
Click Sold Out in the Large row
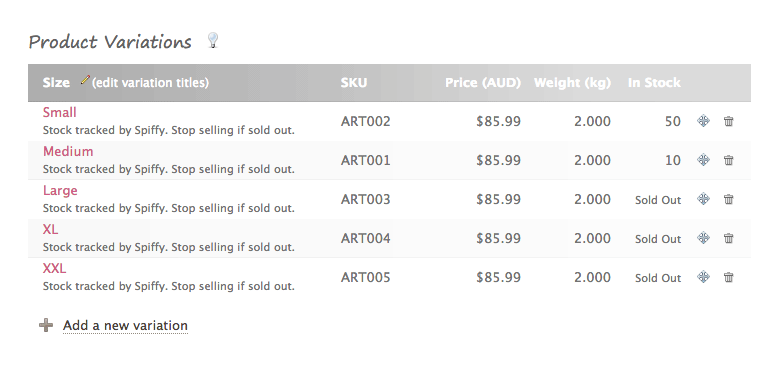tap(658, 200)
